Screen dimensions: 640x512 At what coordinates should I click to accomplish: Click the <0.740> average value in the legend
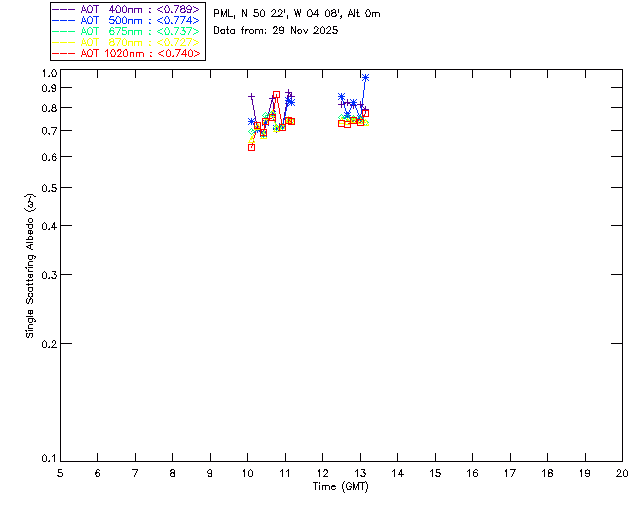click(x=178, y=53)
